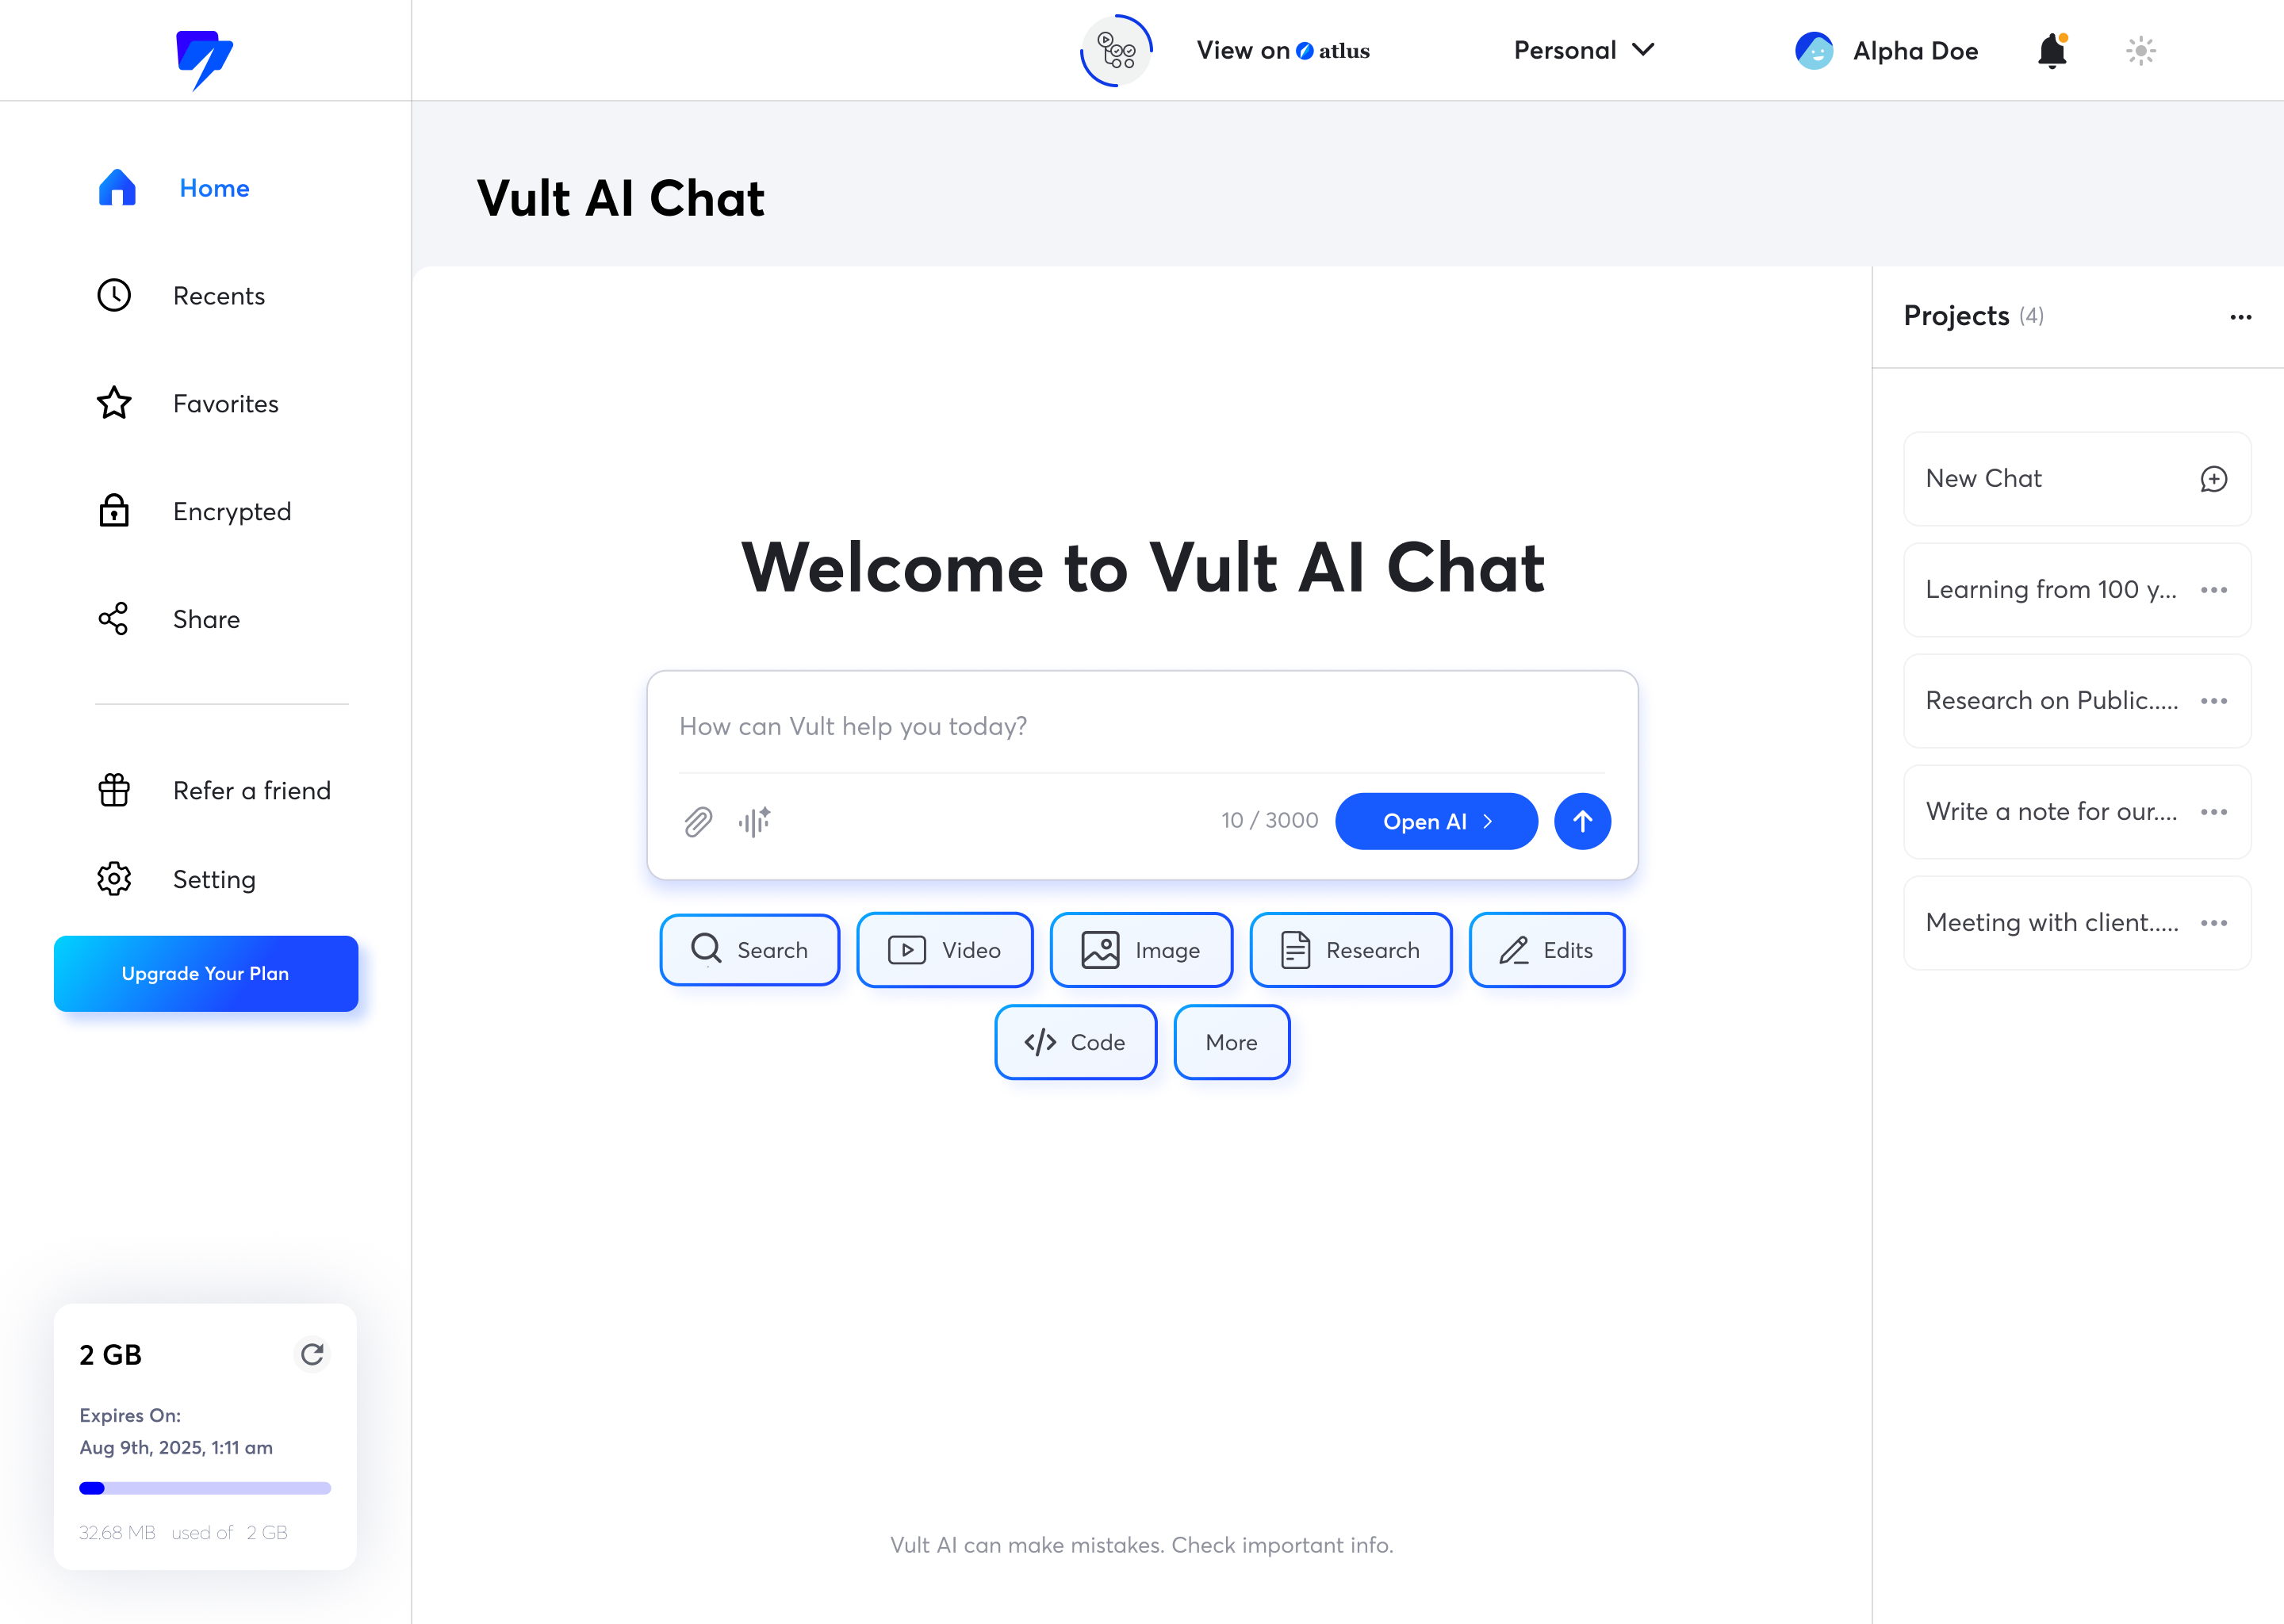Click the refresh storage indicator icon
The image size is (2284, 1624).
click(311, 1354)
